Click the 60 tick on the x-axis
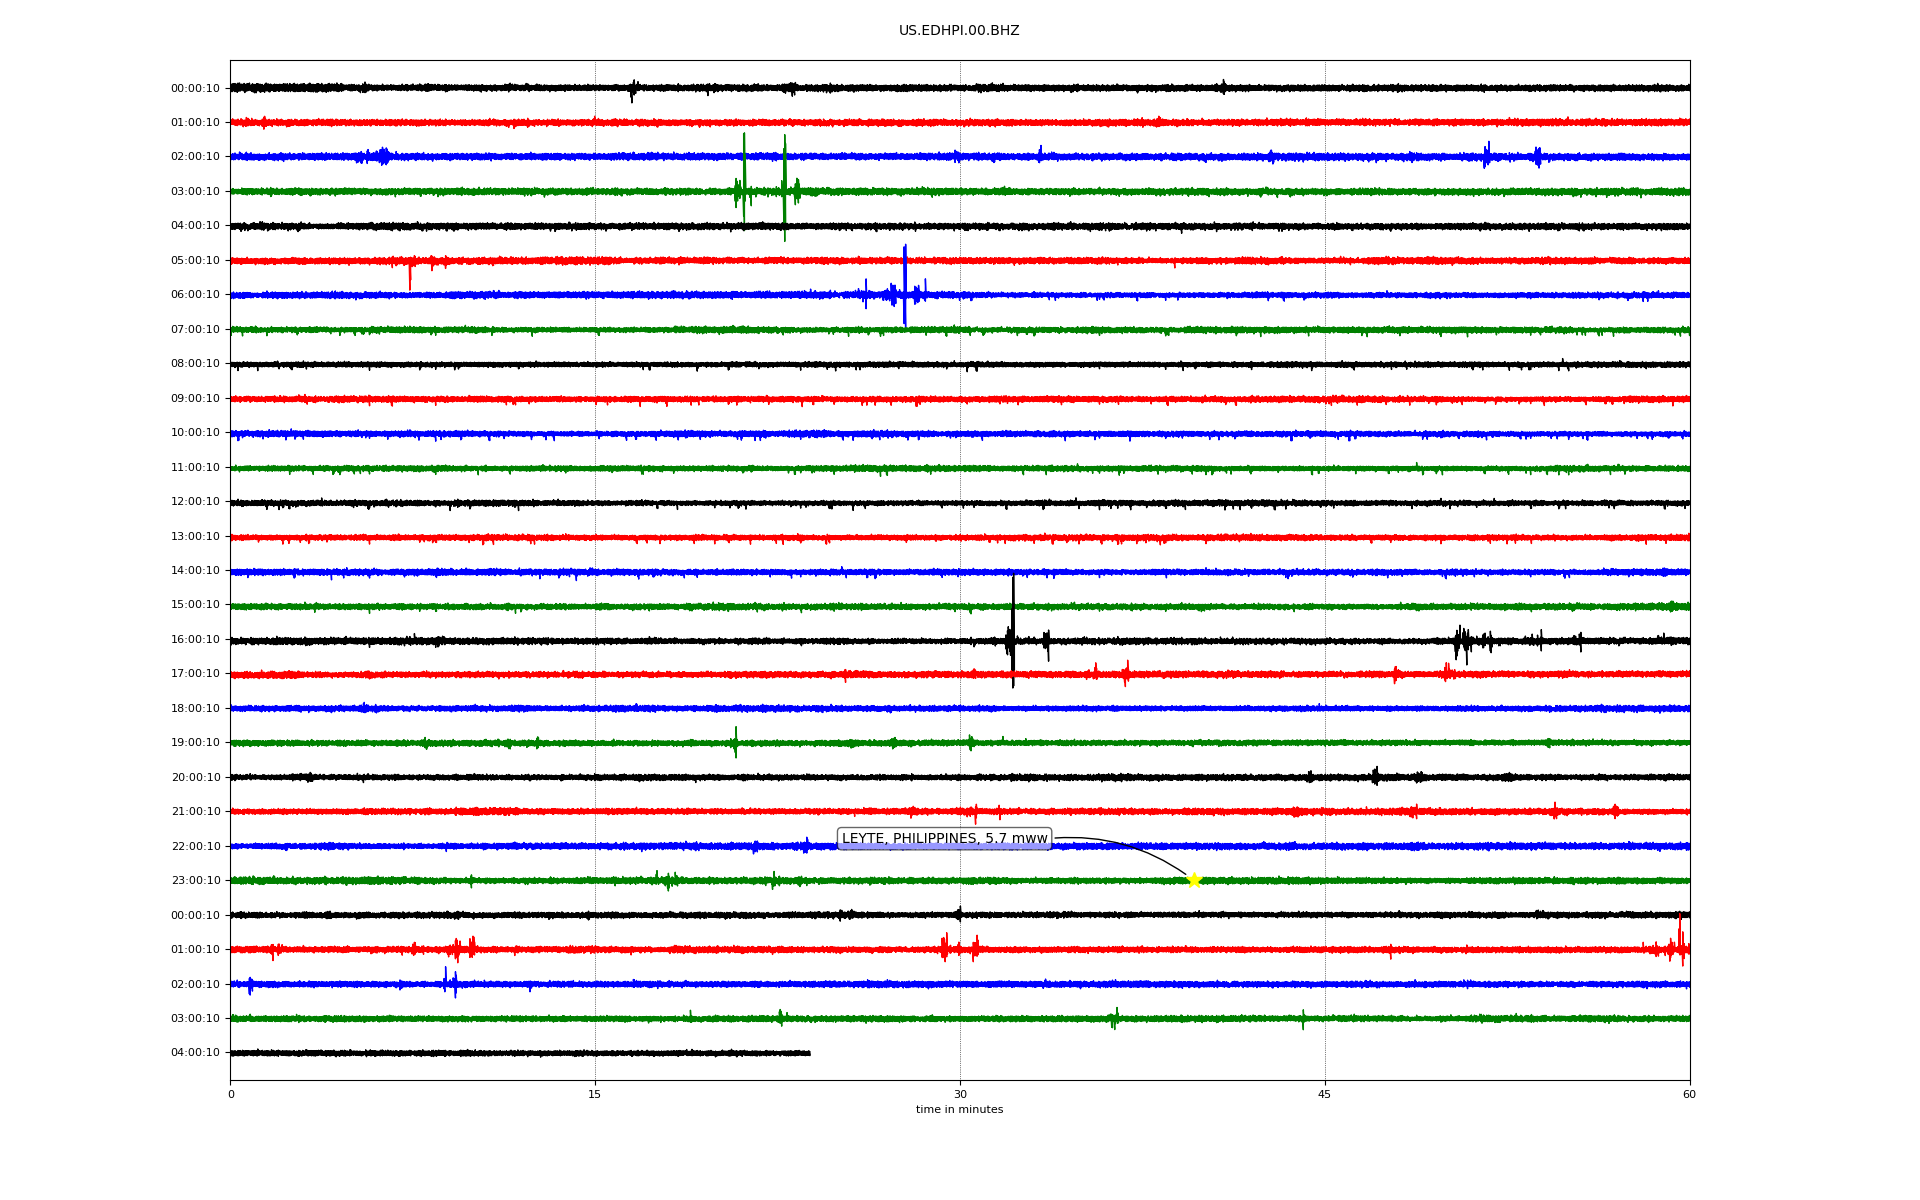1920x1200 pixels. (x=1689, y=1094)
